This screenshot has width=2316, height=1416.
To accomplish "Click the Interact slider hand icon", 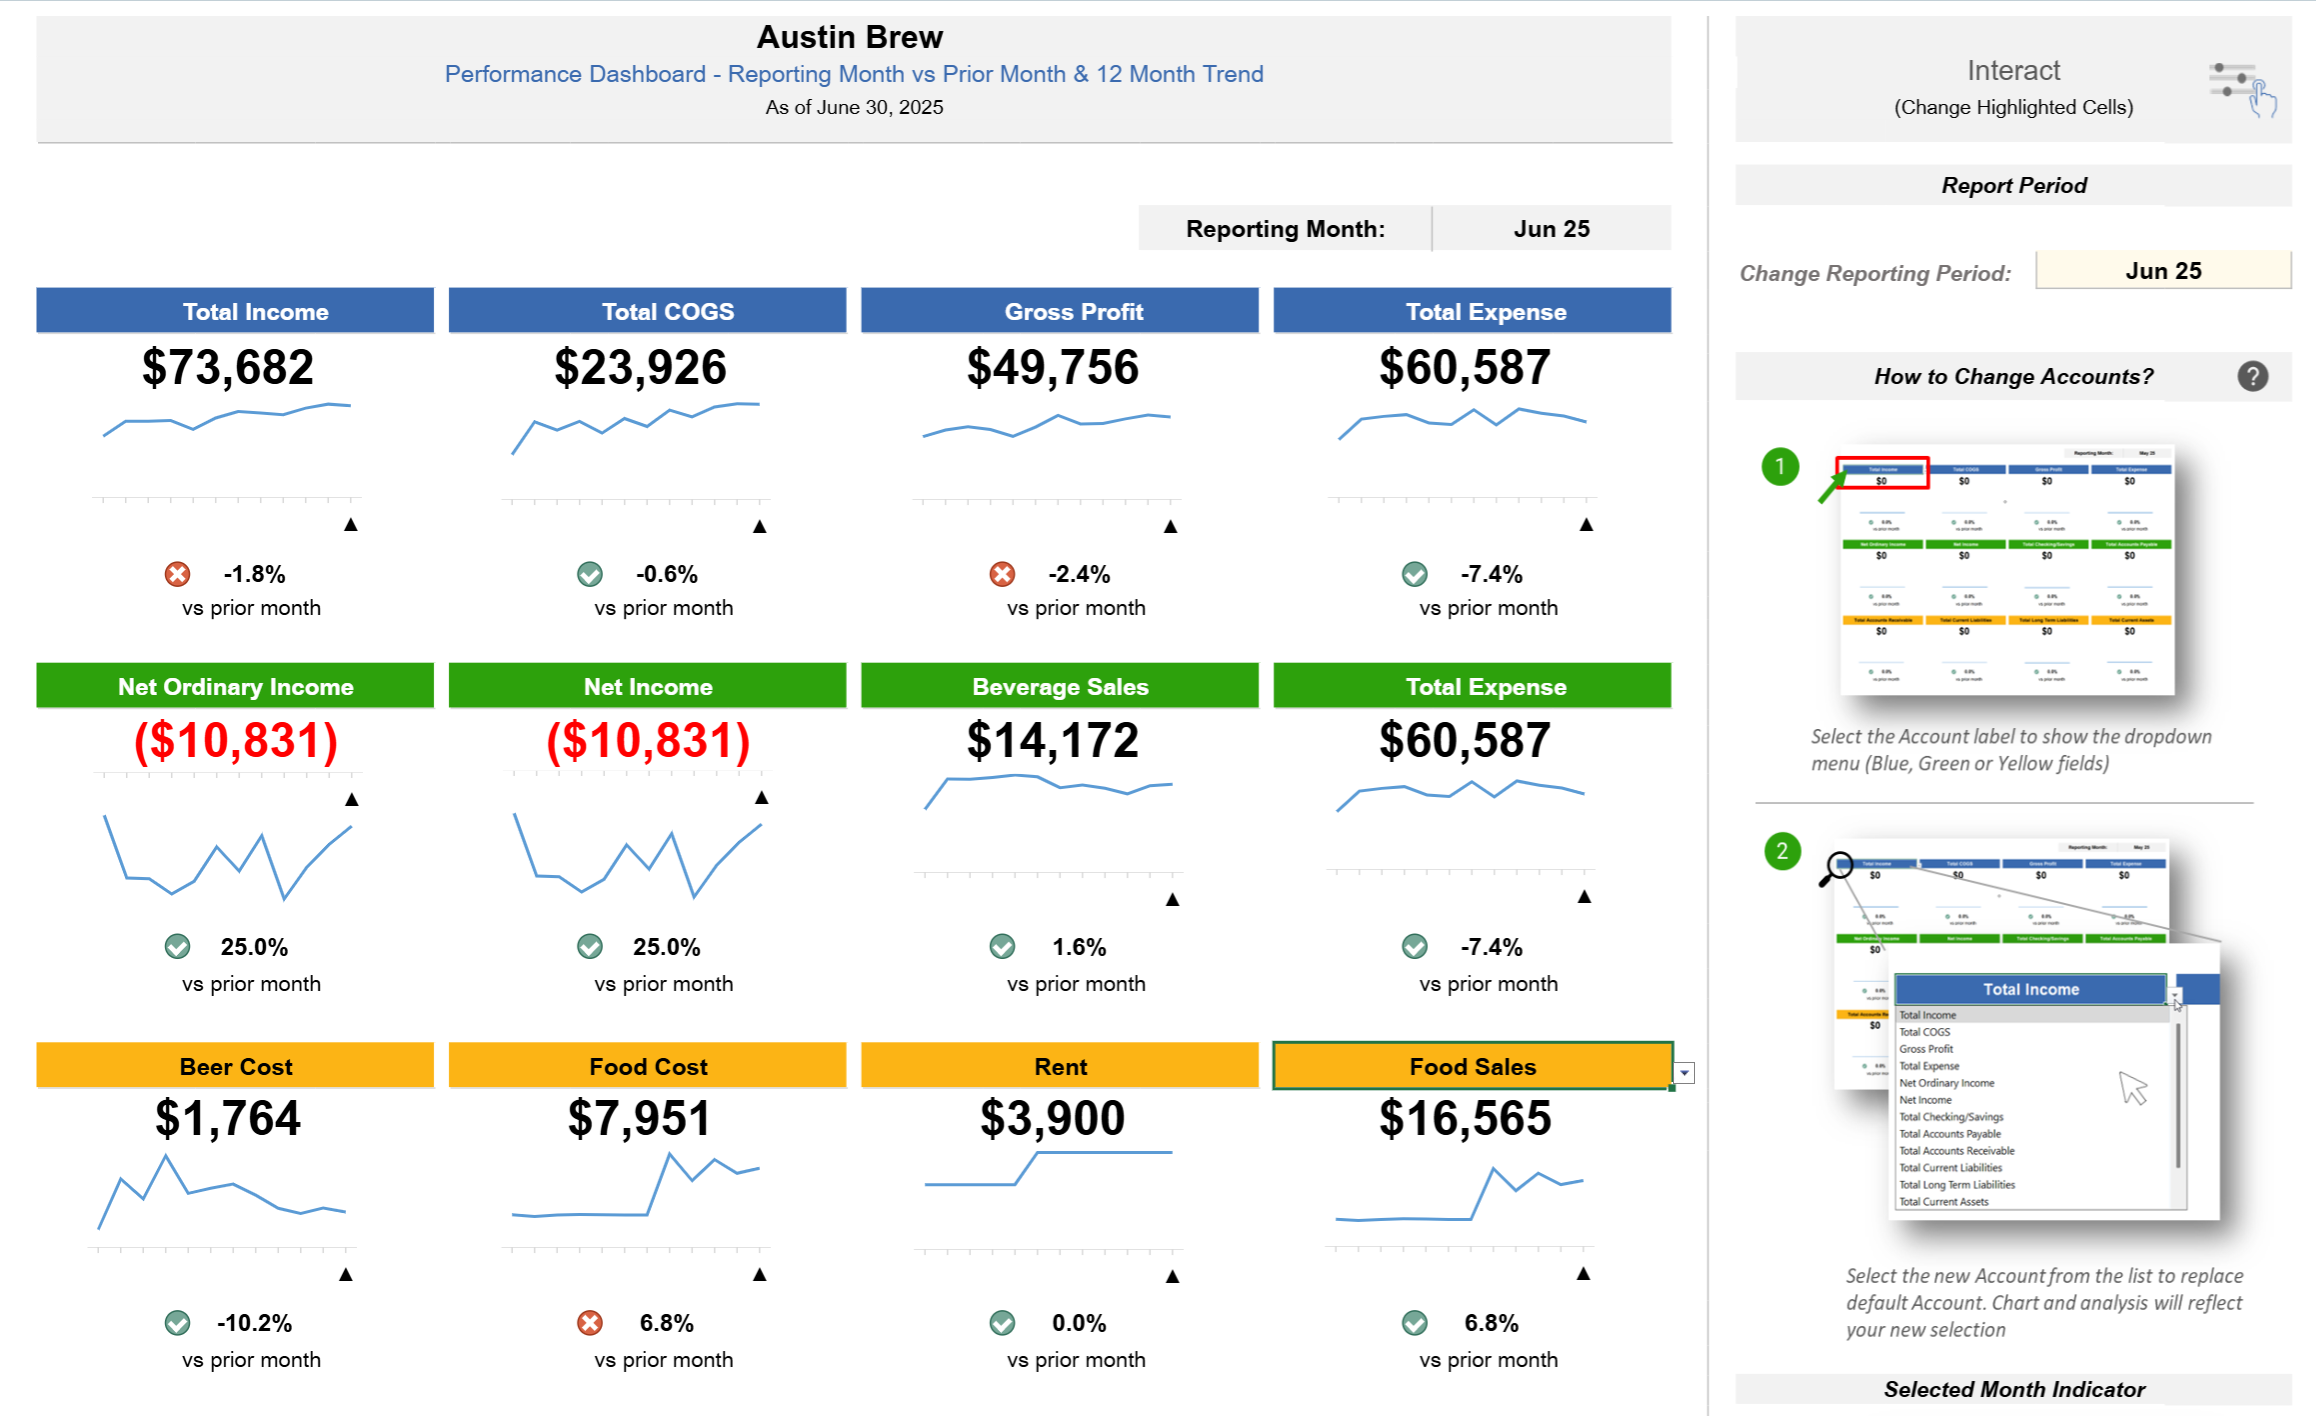I will (x=2243, y=90).
